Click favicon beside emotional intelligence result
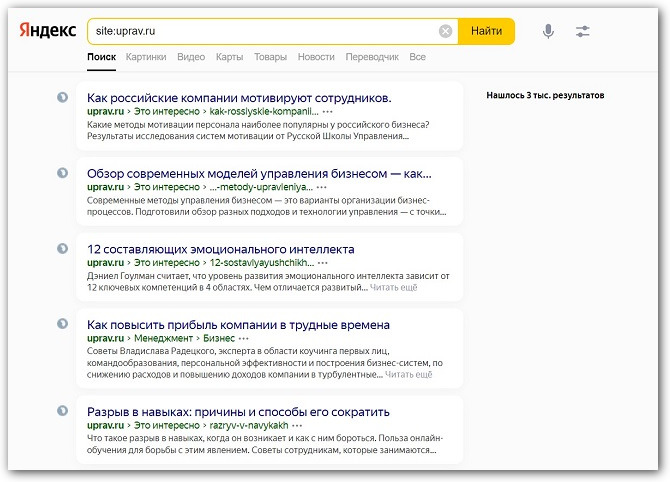The image size is (670, 482). pyautogui.click(x=62, y=248)
